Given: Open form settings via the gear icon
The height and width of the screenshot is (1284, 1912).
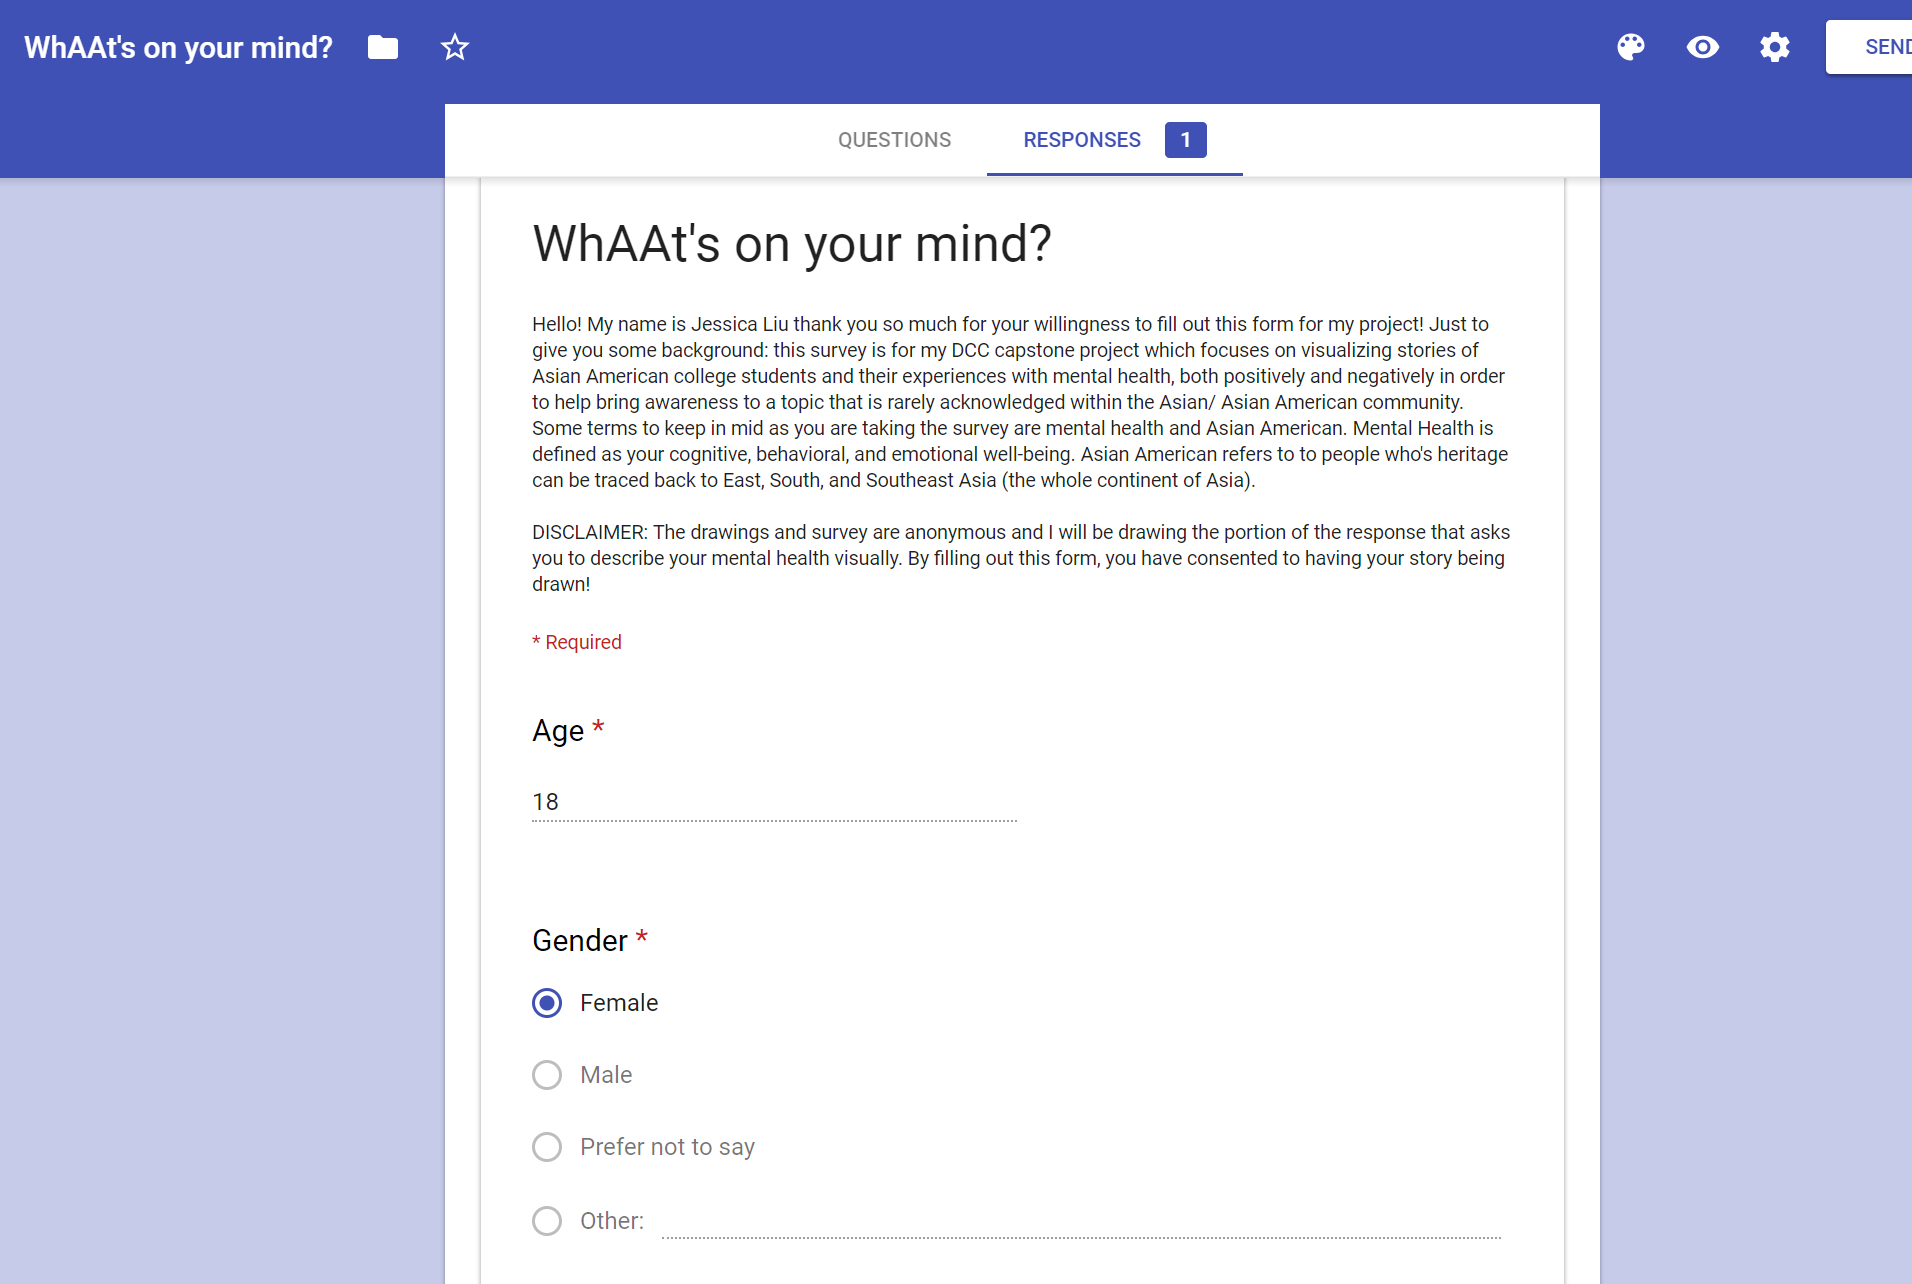Looking at the screenshot, I should pos(1775,47).
